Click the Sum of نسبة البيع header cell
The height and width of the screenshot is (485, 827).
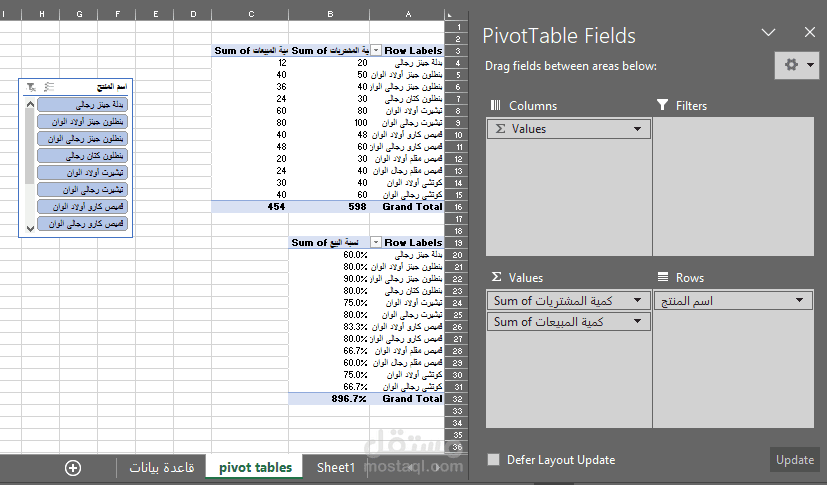[x=329, y=242]
